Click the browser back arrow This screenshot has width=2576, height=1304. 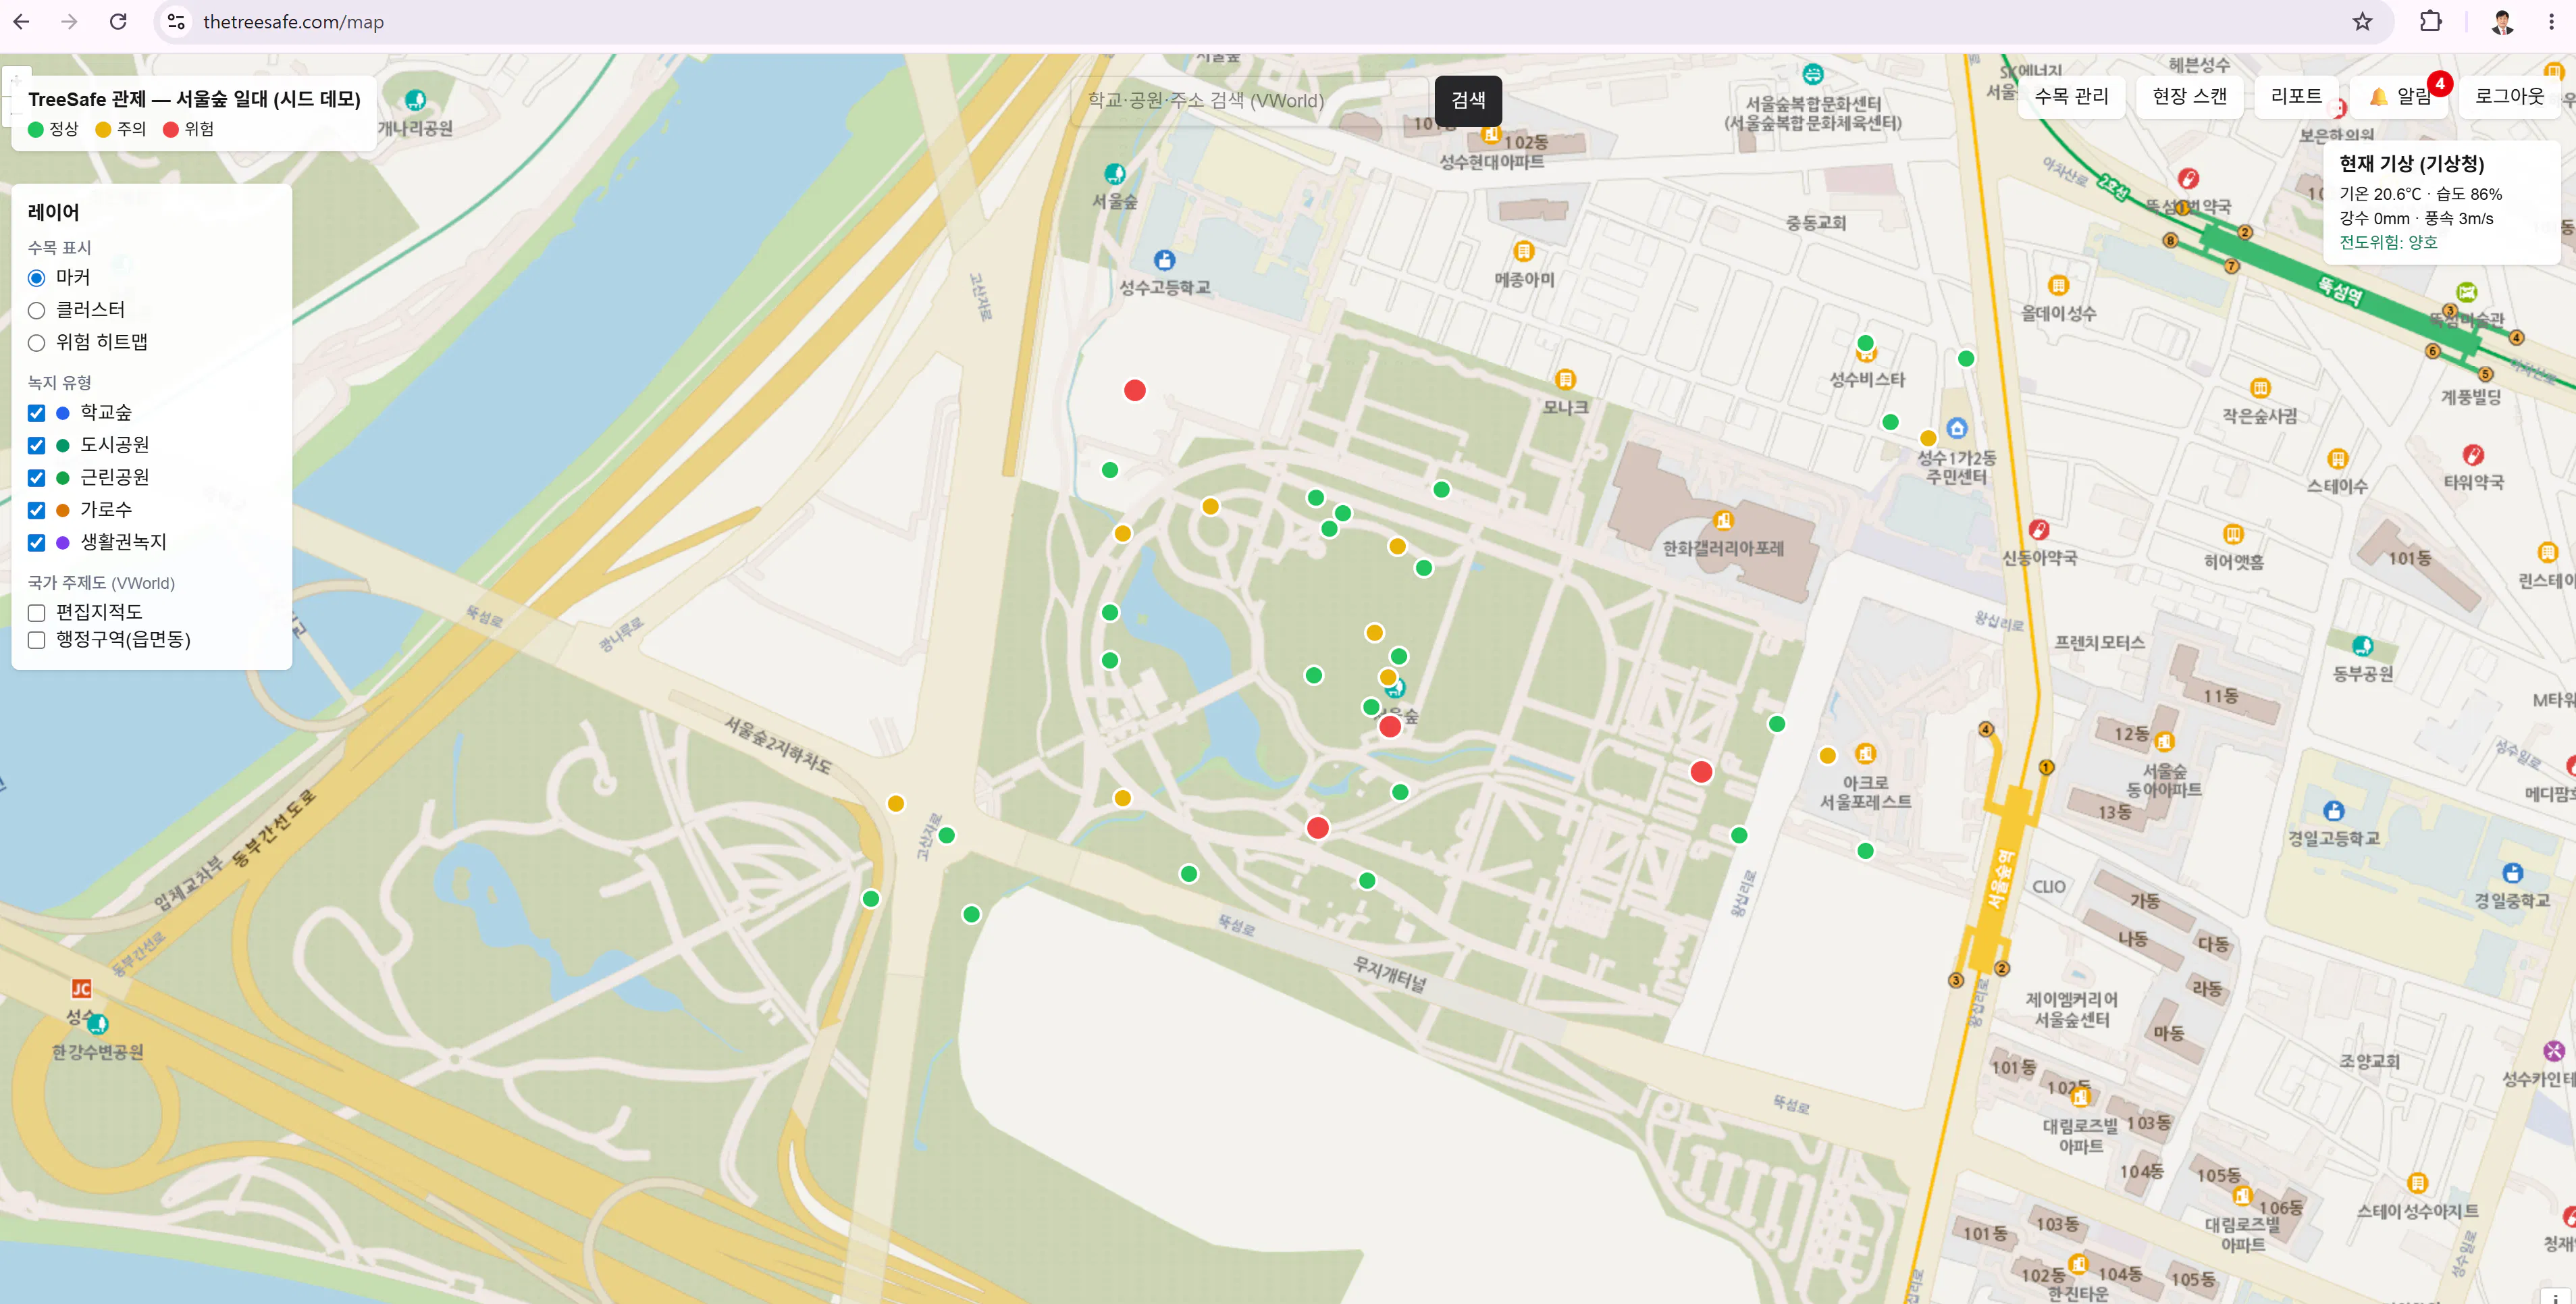pyautogui.click(x=21, y=21)
